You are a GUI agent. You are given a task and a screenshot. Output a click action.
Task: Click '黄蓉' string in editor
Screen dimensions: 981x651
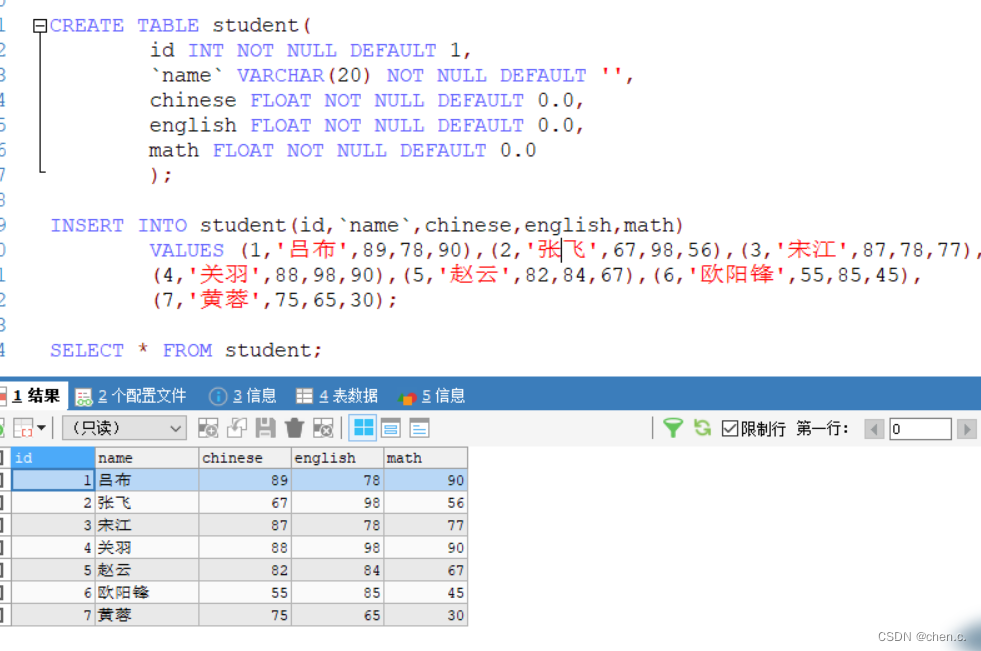[225, 300]
